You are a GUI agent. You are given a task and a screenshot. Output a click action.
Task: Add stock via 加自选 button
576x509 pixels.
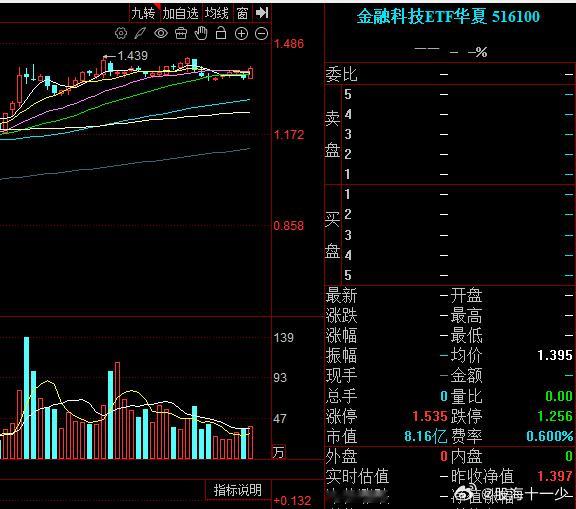(x=180, y=13)
